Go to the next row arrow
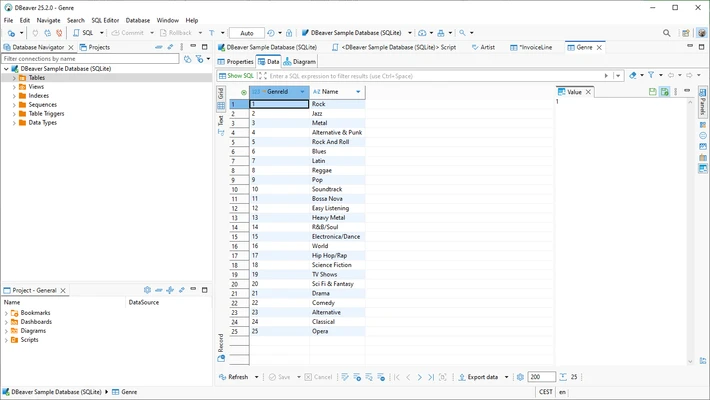This screenshot has width=710, height=400. pyautogui.click(x=419, y=377)
